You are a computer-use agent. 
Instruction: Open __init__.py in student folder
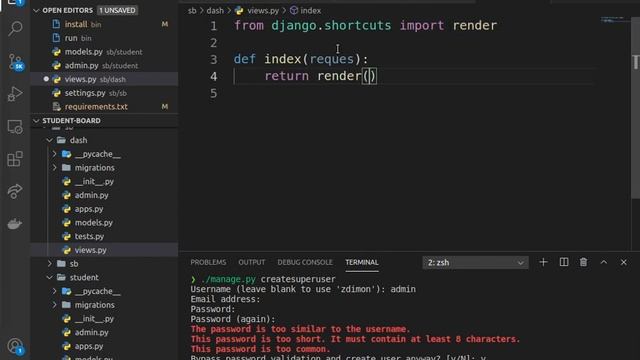pos(104,319)
